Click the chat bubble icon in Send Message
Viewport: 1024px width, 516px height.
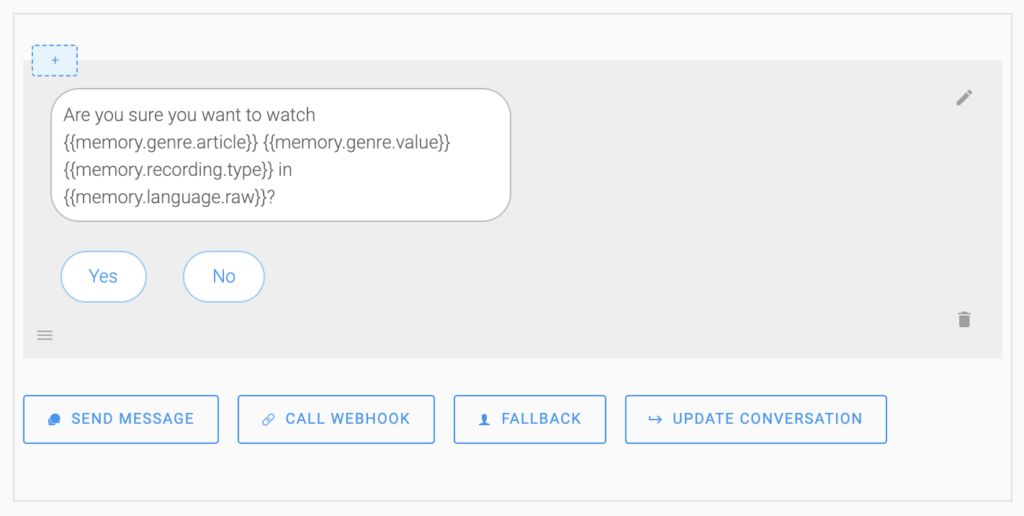coord(55,420)
